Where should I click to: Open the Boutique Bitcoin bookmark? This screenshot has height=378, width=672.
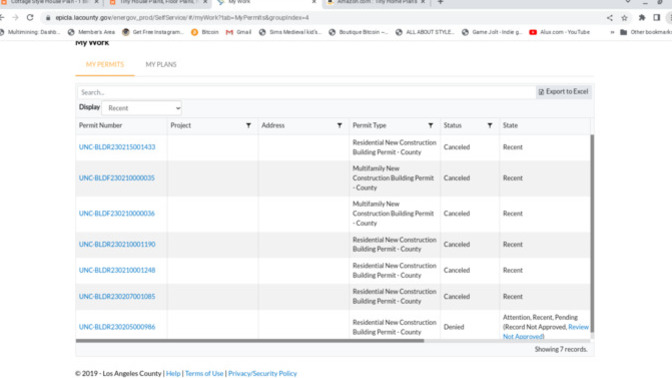pyautogui.click(x=359, y=32)
